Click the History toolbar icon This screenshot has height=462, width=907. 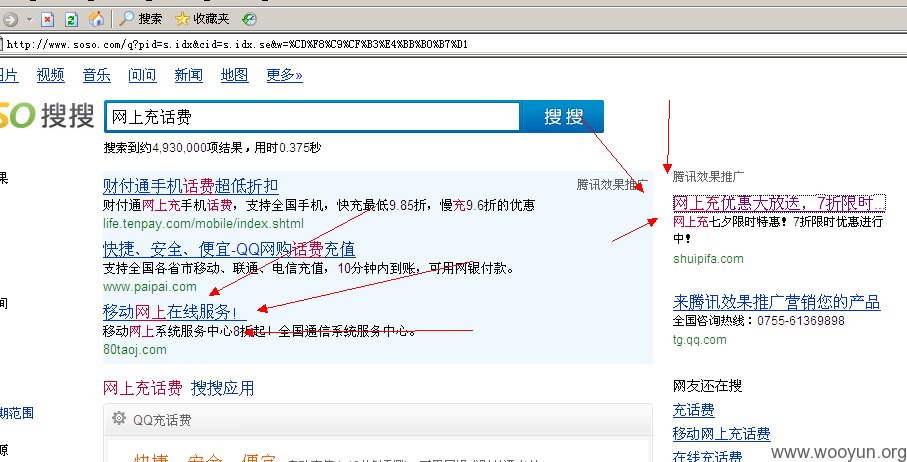point(249,19)
